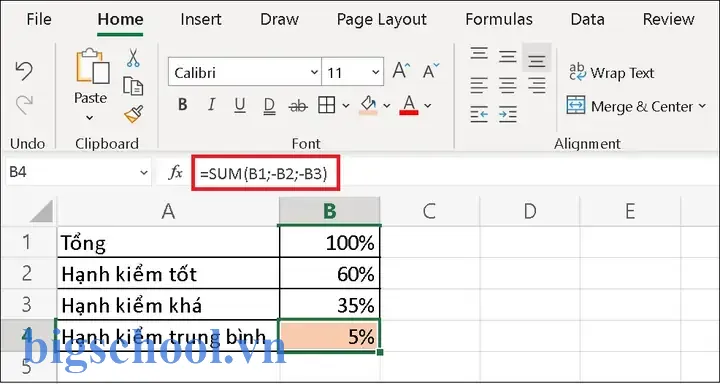
Task: Select row 1 header
Action: pos(28,242)
